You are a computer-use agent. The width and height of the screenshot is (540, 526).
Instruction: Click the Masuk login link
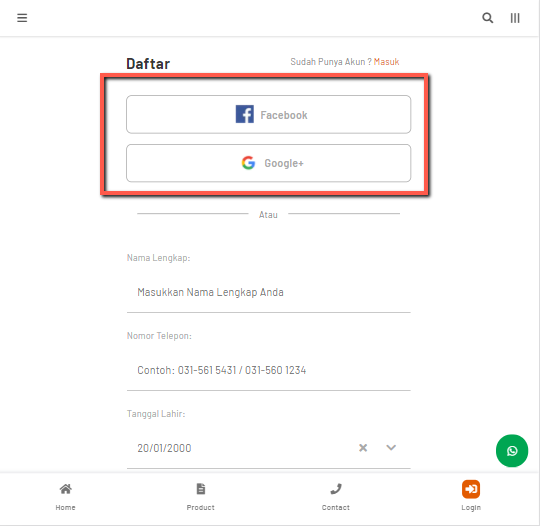pyautogui.click(x=386, y=62)
